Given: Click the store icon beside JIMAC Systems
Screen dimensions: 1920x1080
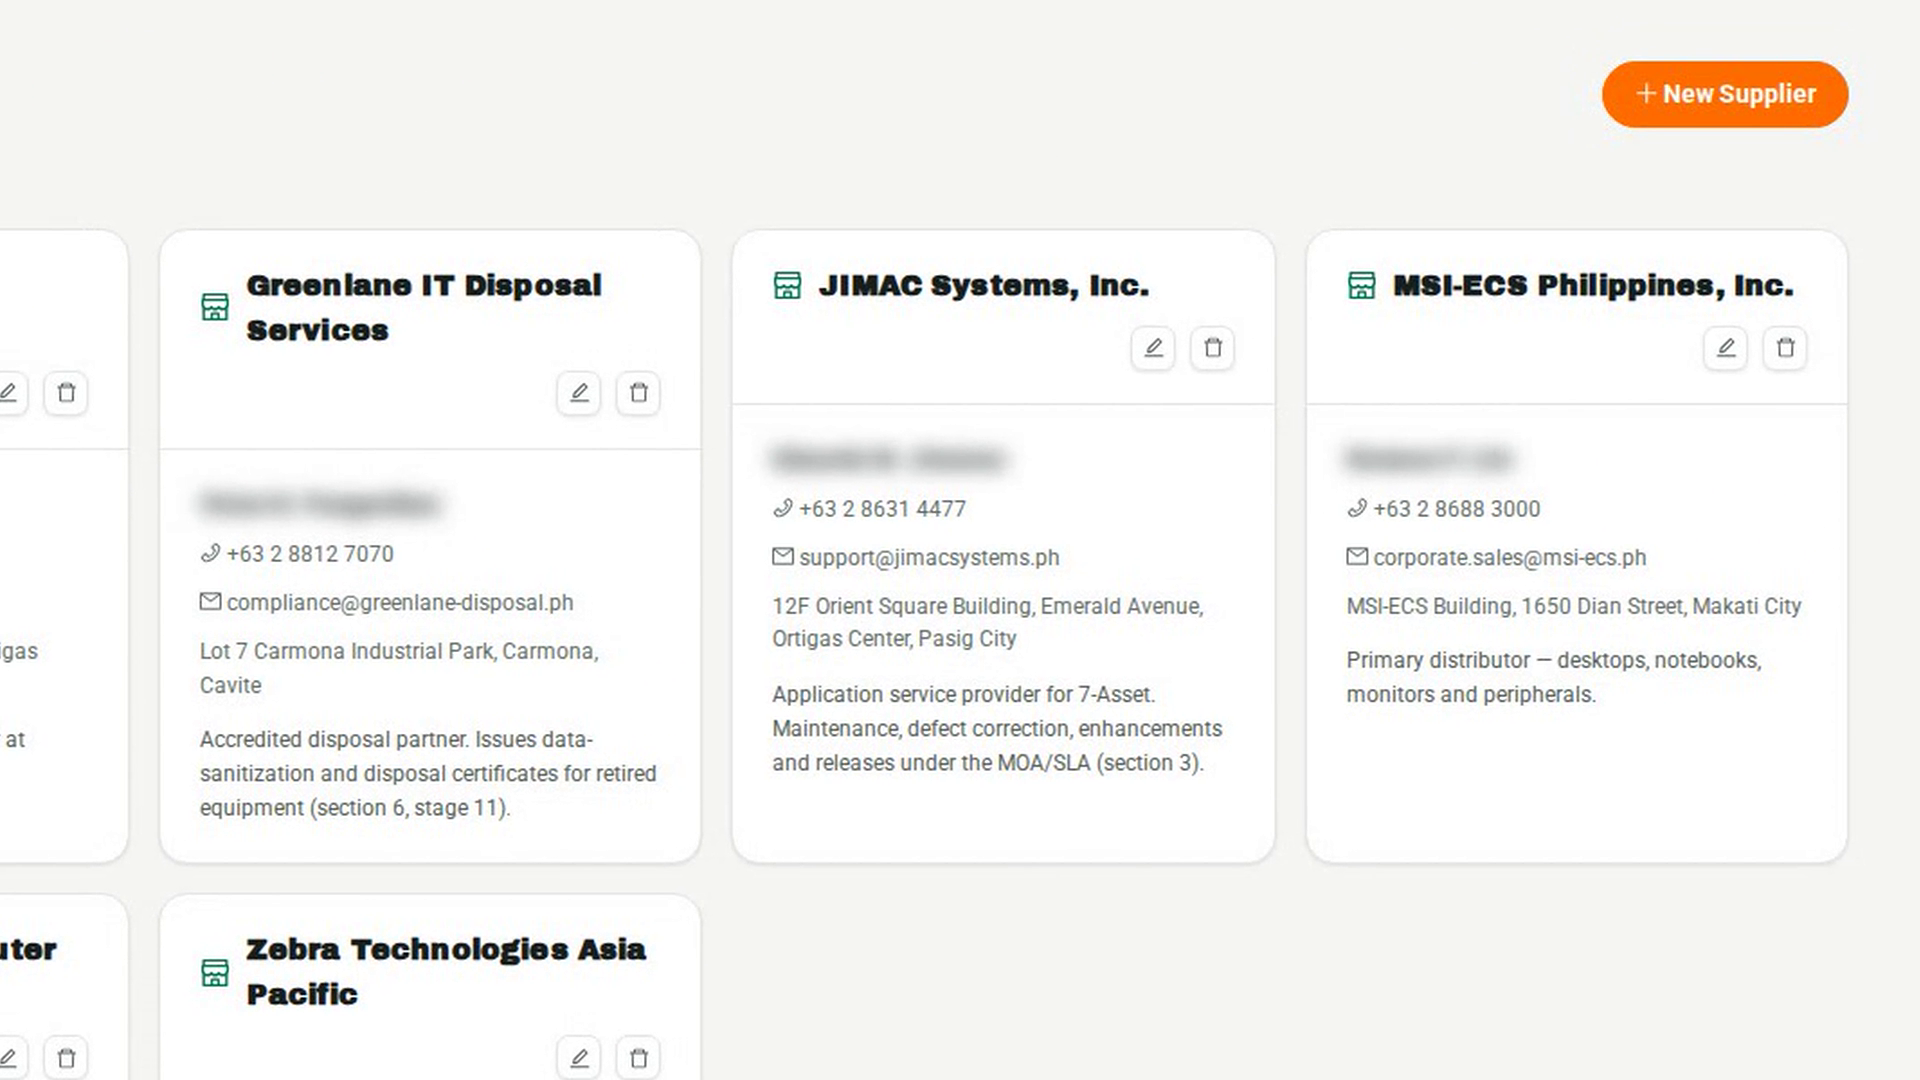Looking at the screenshot, I should [x=787, y=285].
